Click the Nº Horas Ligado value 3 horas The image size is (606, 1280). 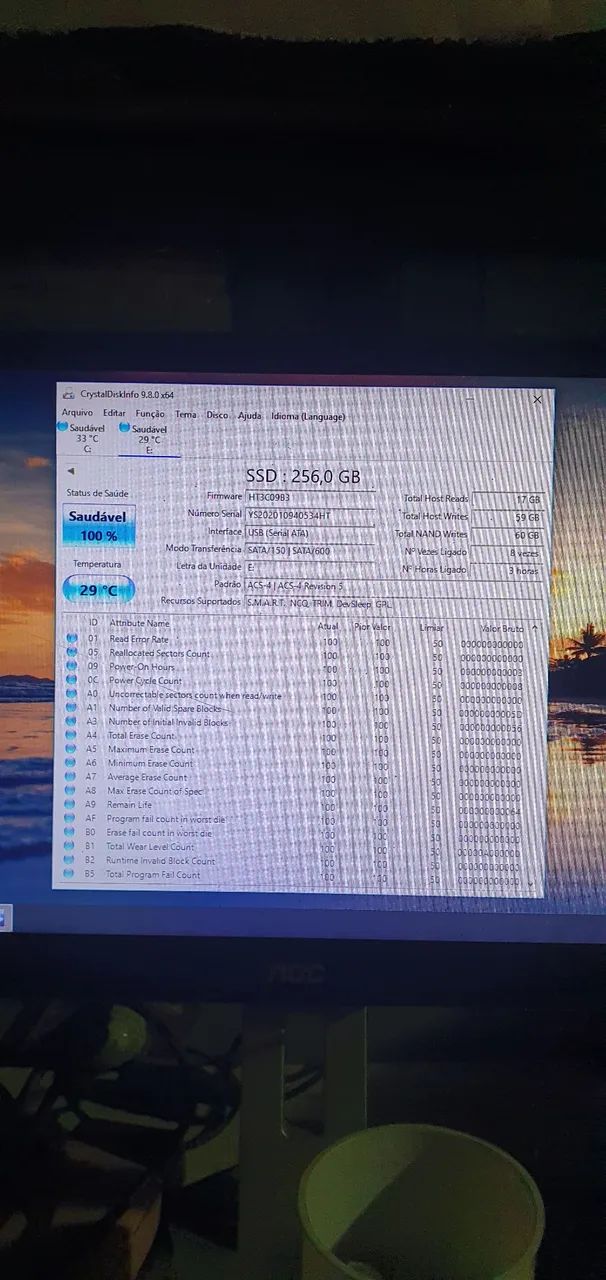[508, 570]
